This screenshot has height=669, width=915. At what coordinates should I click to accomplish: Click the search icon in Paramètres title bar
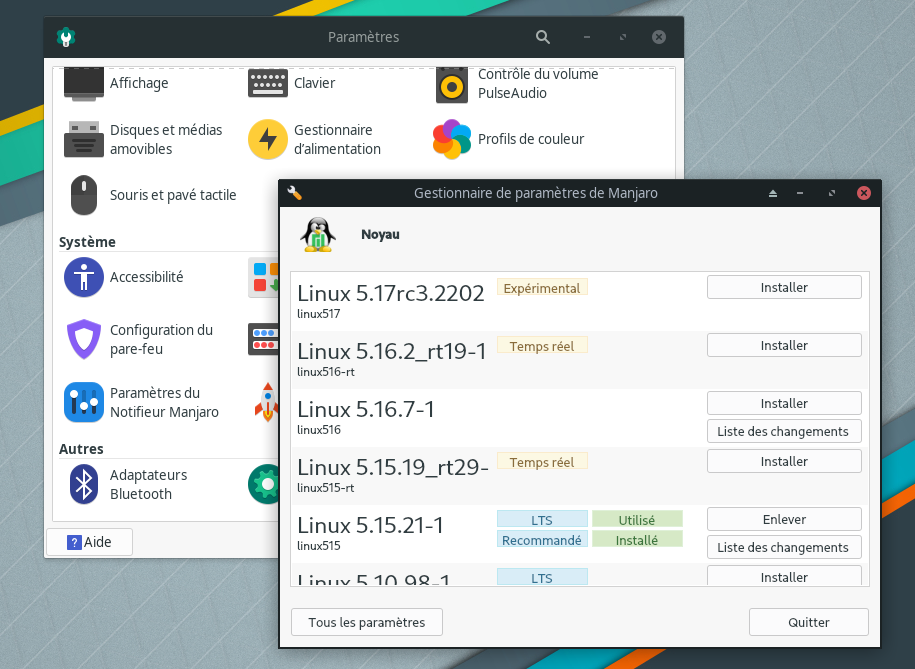[x=543, y=37]
